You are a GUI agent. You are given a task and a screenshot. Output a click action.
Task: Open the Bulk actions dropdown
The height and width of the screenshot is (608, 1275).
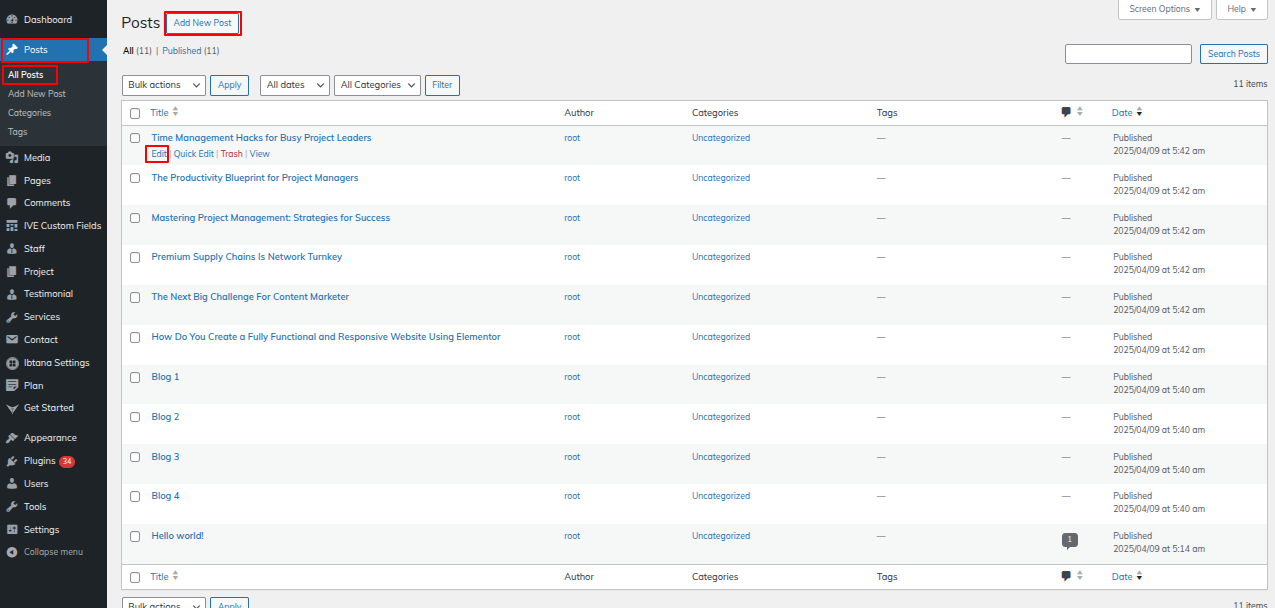point(164,85)
